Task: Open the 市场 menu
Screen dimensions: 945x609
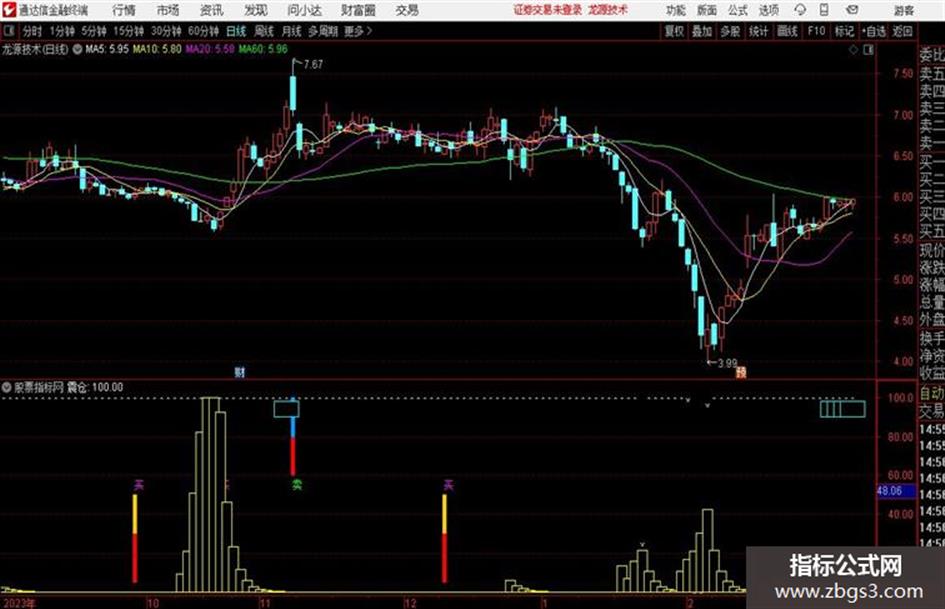Action: click(168, 10)
